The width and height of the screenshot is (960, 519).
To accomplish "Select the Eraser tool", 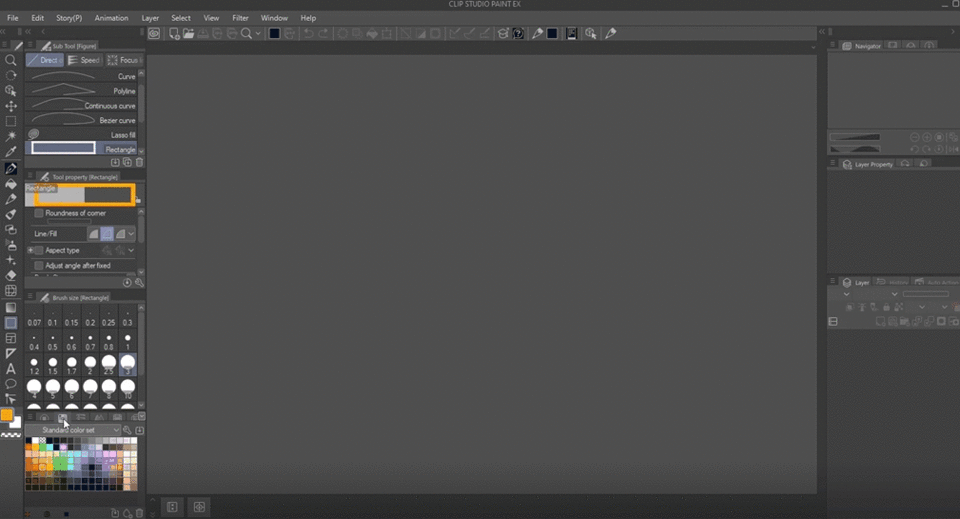I will point(10,275).
